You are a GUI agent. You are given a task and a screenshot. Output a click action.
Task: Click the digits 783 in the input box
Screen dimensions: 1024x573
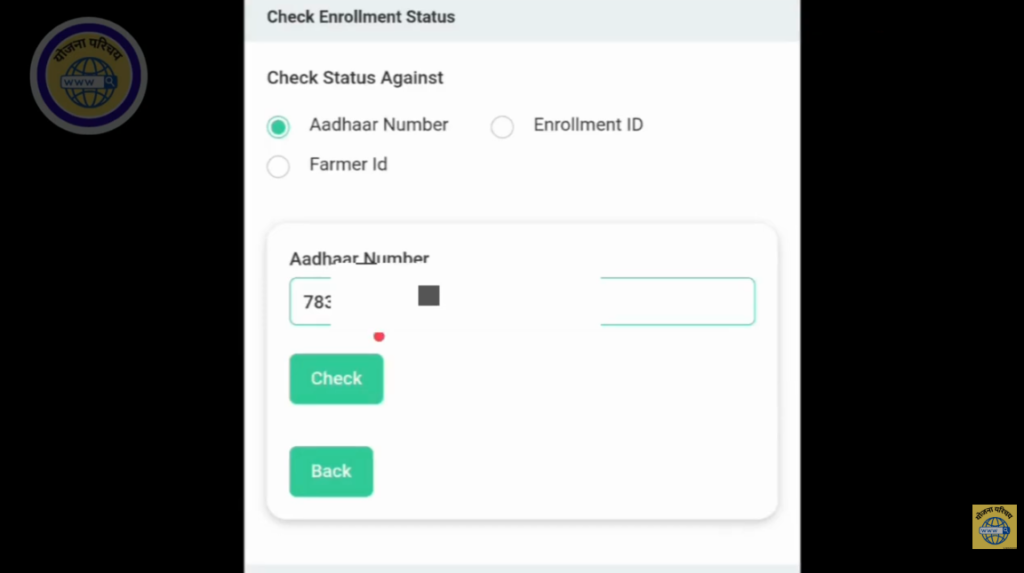(x=316, y=302)
